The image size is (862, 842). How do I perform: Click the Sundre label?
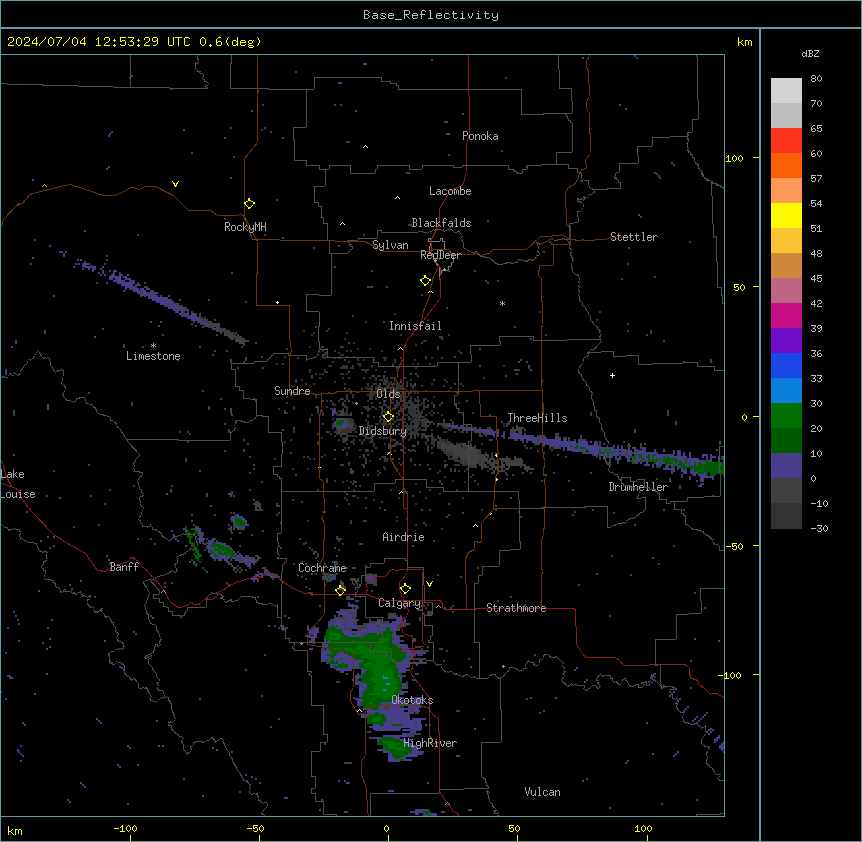[292, 391]
